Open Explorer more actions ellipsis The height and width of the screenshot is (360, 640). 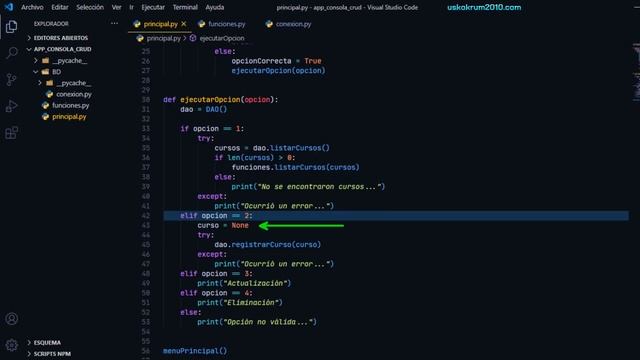pos(114,23)
